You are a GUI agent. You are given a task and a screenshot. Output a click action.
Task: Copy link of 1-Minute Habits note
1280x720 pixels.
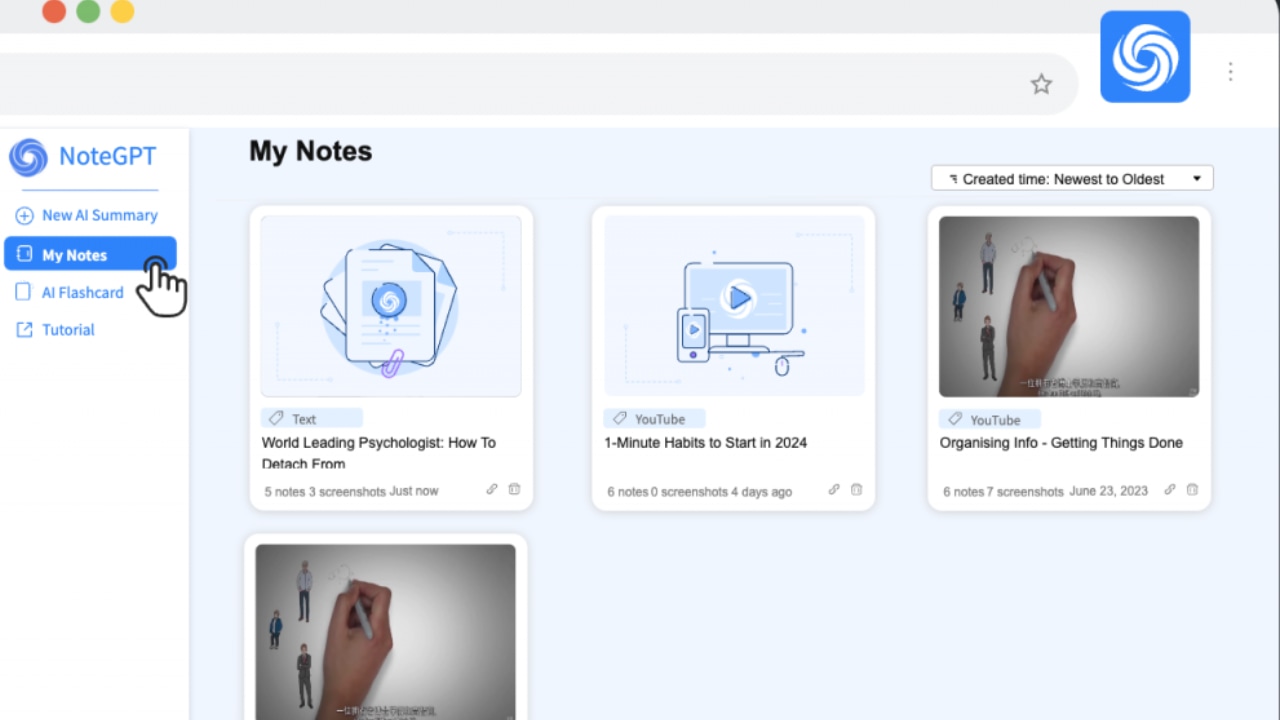coord(834,490)
